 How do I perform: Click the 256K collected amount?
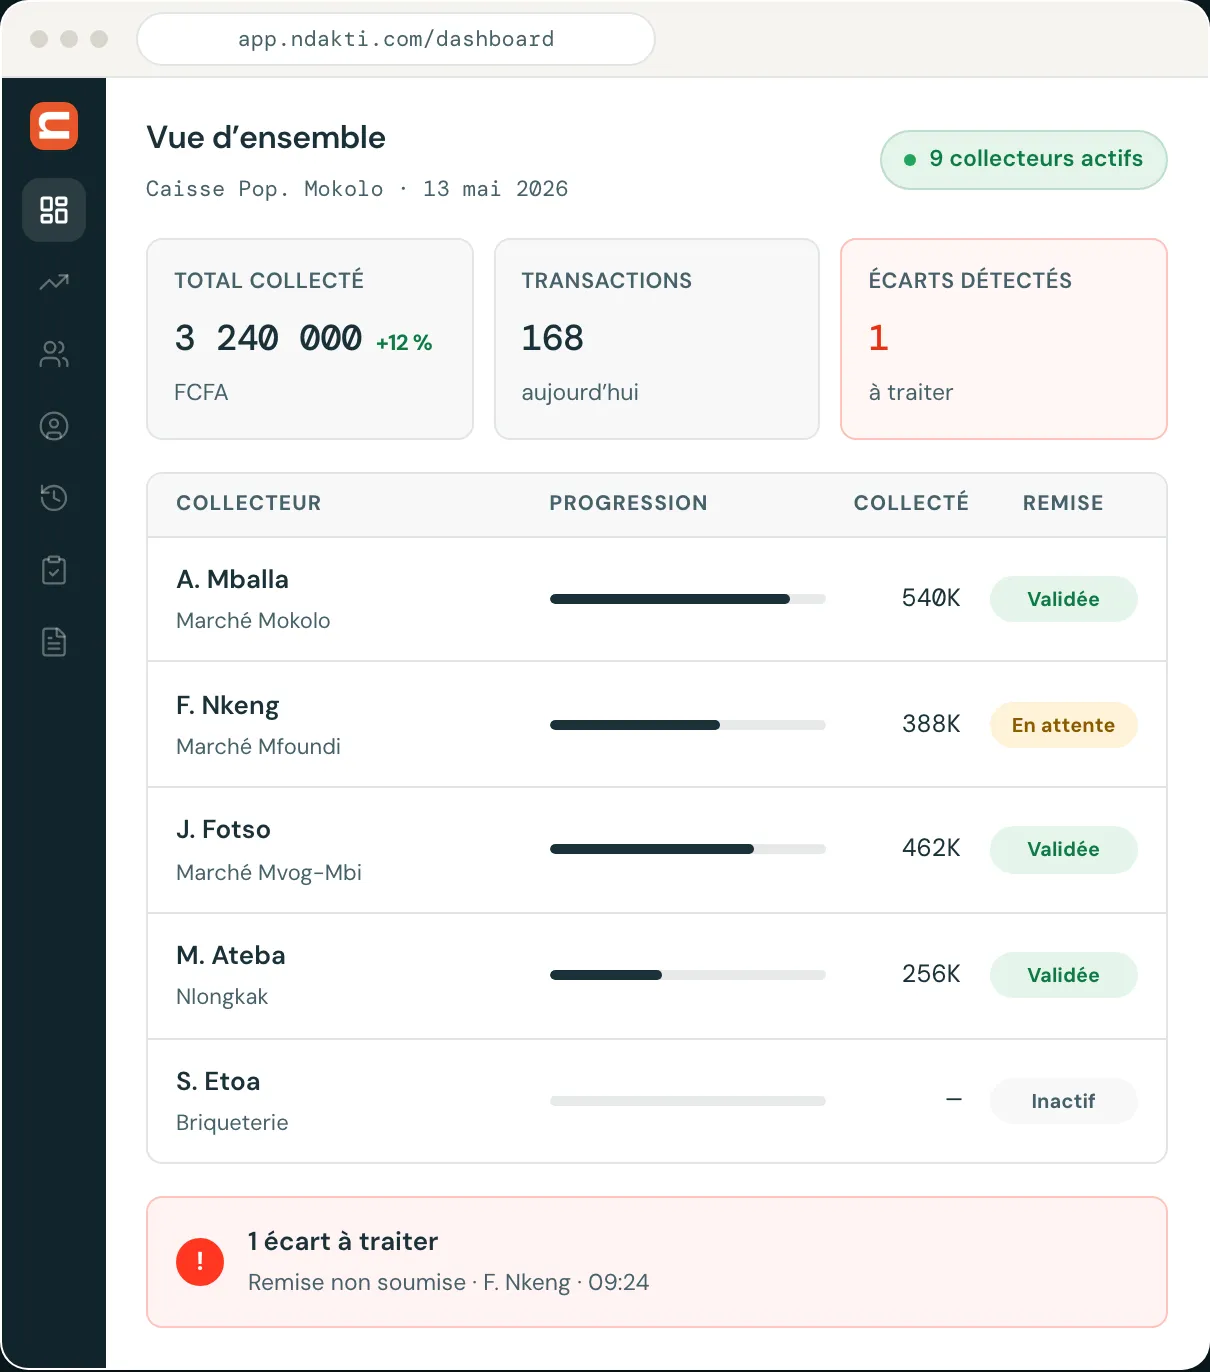(931, 974)
